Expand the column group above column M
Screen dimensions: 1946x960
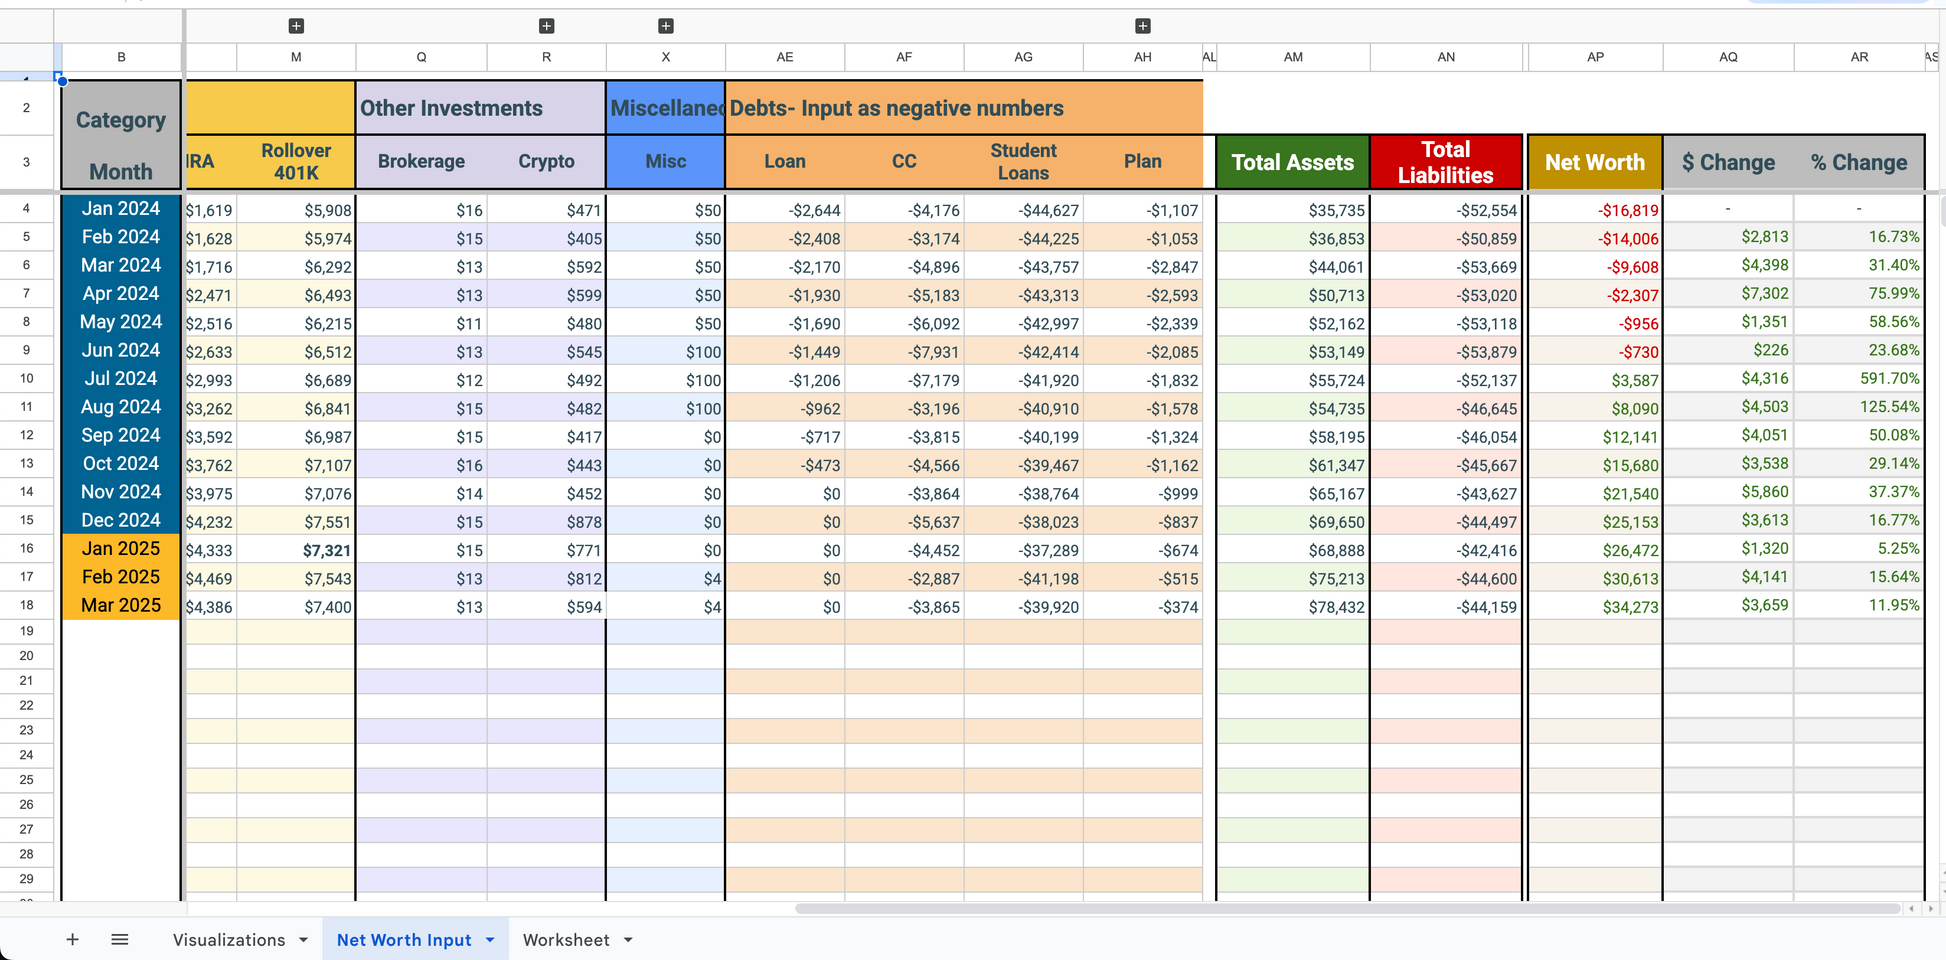click(x=296, y=26)
